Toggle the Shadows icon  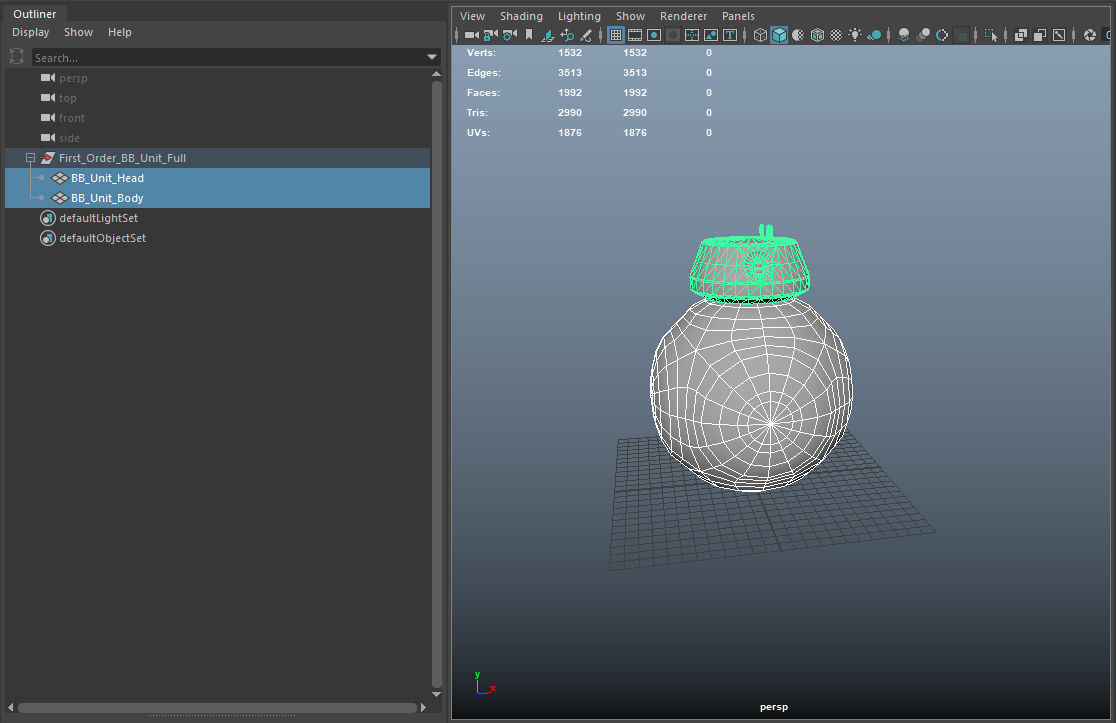(x=874, y=35)
